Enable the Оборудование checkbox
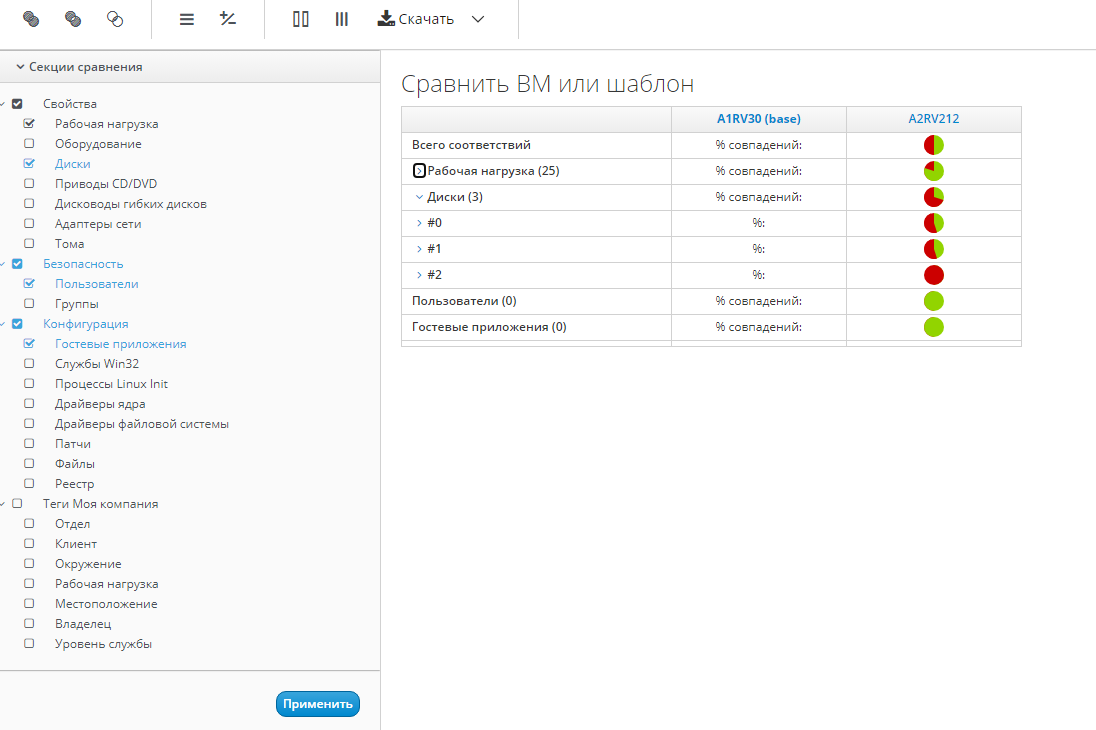 tap(29, 144)
